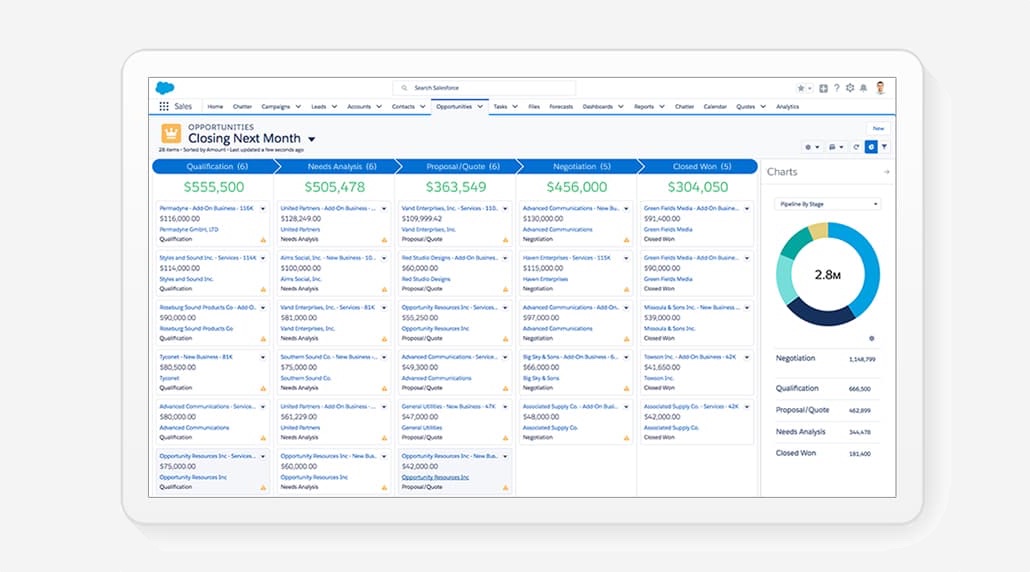
Task: Open Haven Enterprises account link
Action: pos(545,279)
